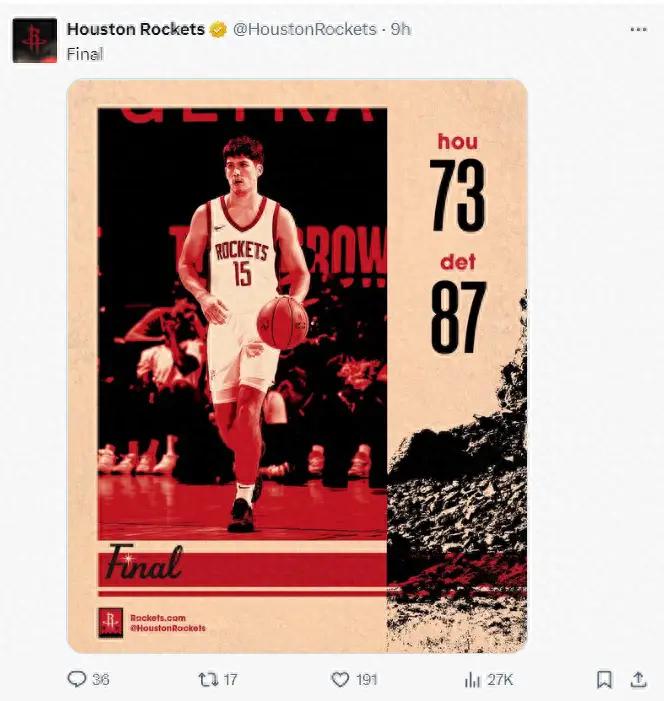Open the 9h timestamp link
The image size is (664, 701).
click(x=401, y=30)
